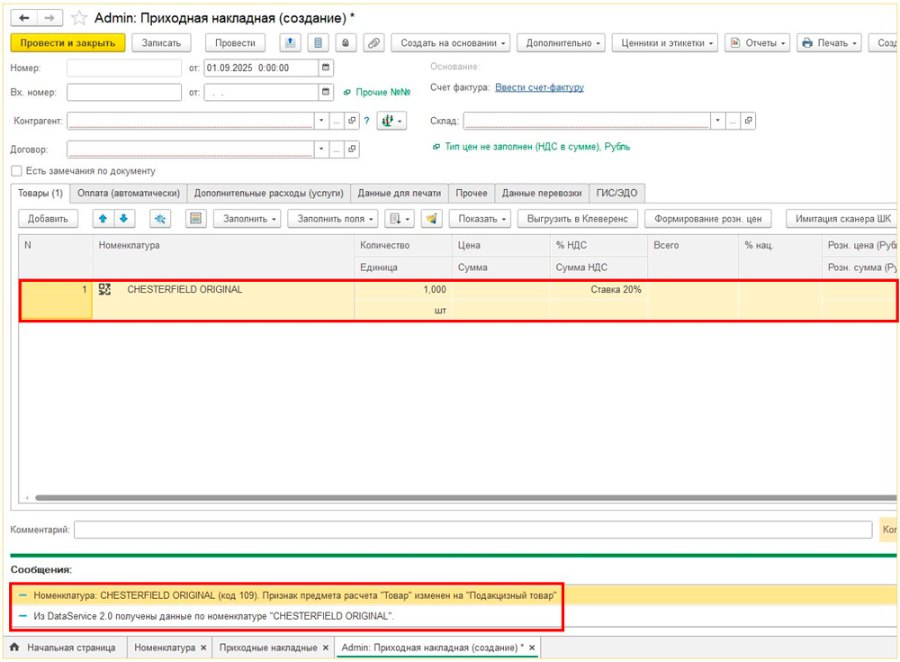Go to Начальная страница via the home icon
The height and width of the screenshot is (662, 900).
click(15, 647)
